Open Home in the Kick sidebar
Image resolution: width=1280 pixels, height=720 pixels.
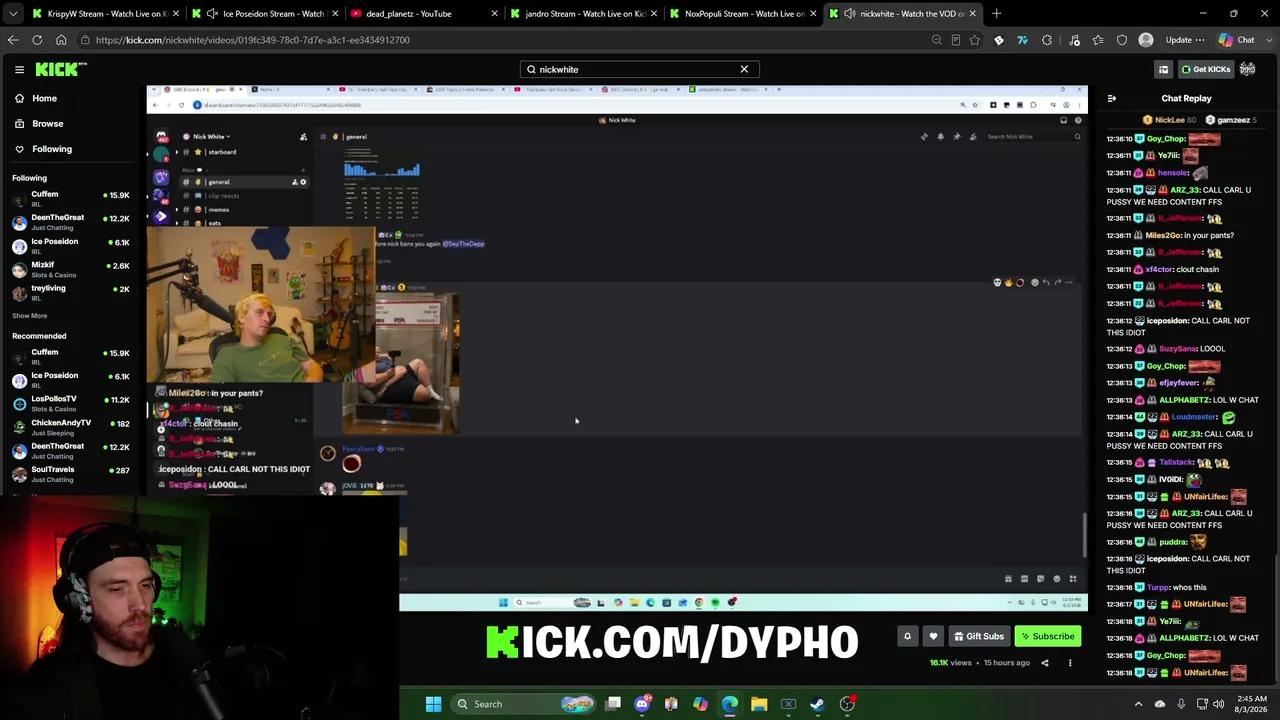click(x=44, y=98)
